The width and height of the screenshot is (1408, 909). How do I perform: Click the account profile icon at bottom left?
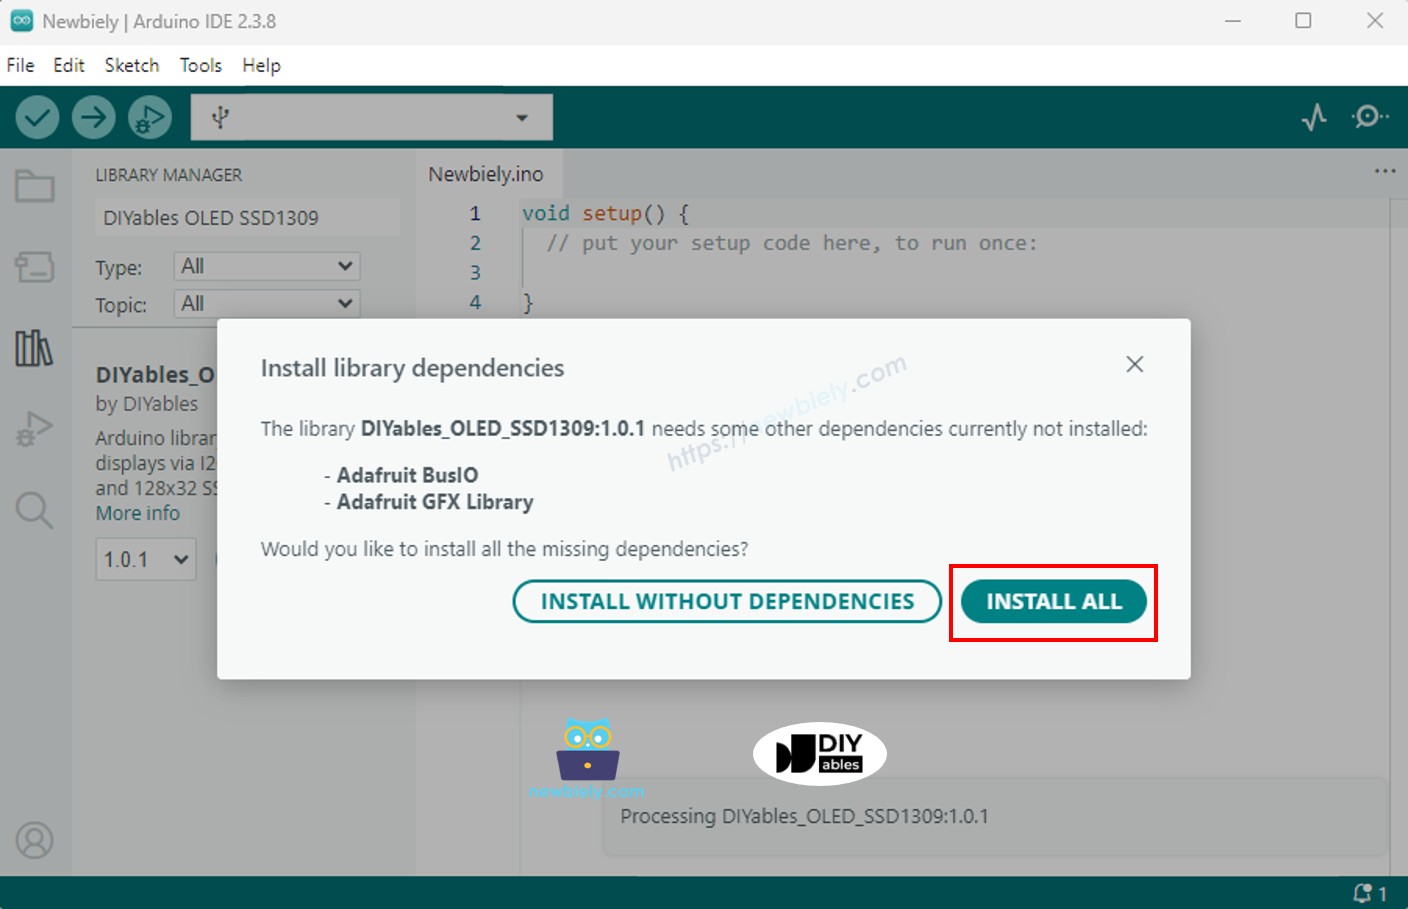(35, 841)
